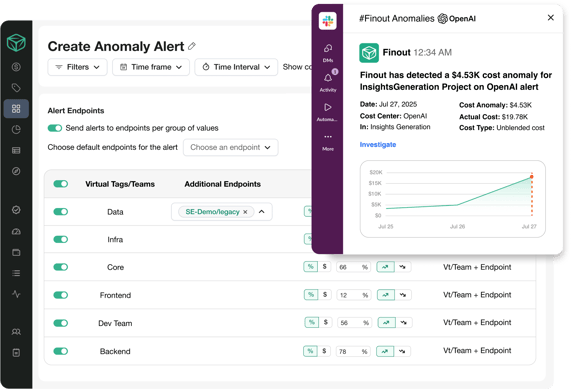571x389 pixels.
Task: Open the compass explore icon in sidebar
Action: 16,171
